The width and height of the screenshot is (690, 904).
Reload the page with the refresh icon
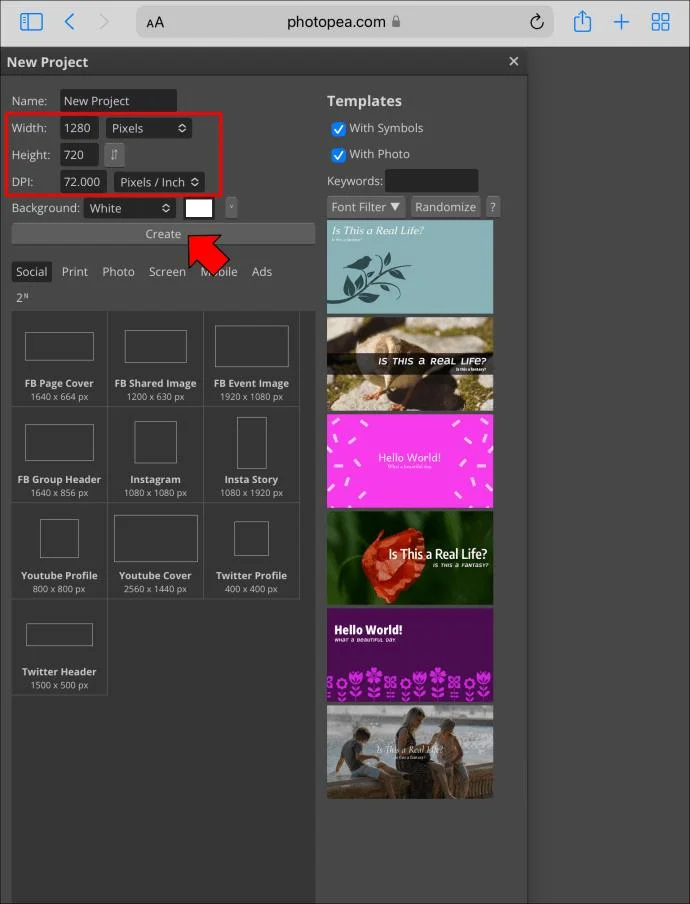[x=537, y=22]
